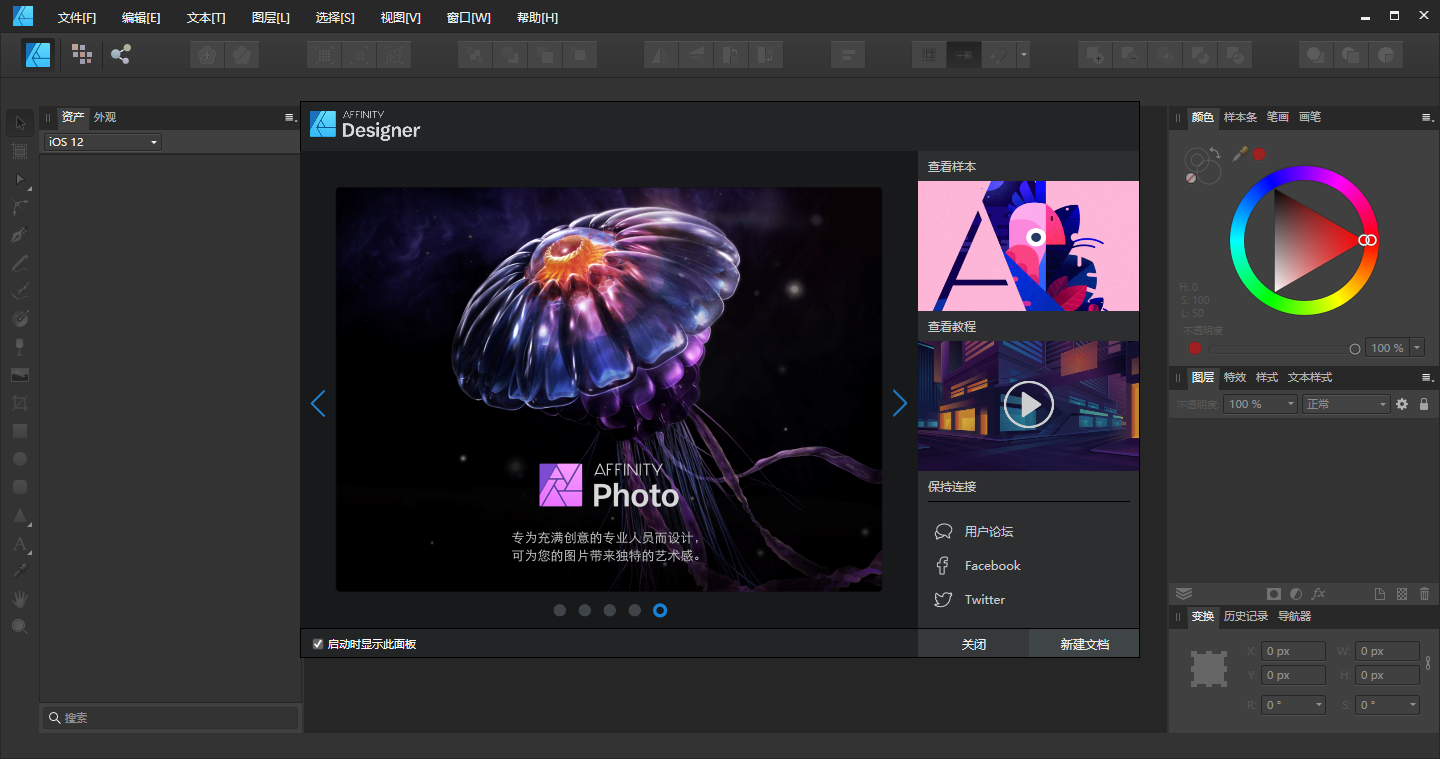Toggle the layer lock icon
The height and width of the screenshot is (759, 1440).
point(1424,404)
